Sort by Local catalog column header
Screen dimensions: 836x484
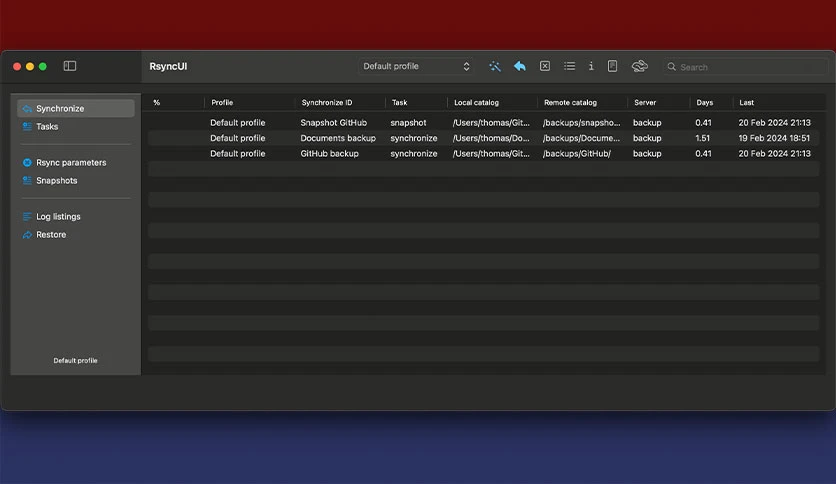tap(476, 102)
